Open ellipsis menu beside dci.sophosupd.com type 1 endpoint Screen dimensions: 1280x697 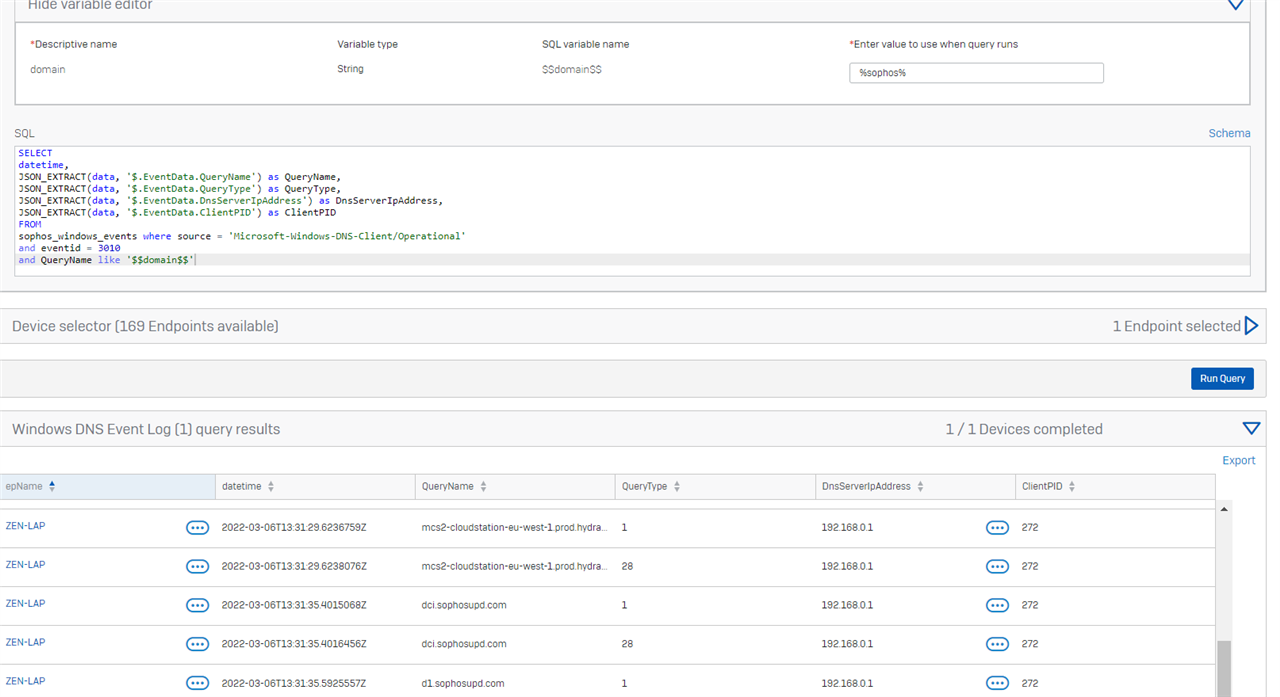197,605
